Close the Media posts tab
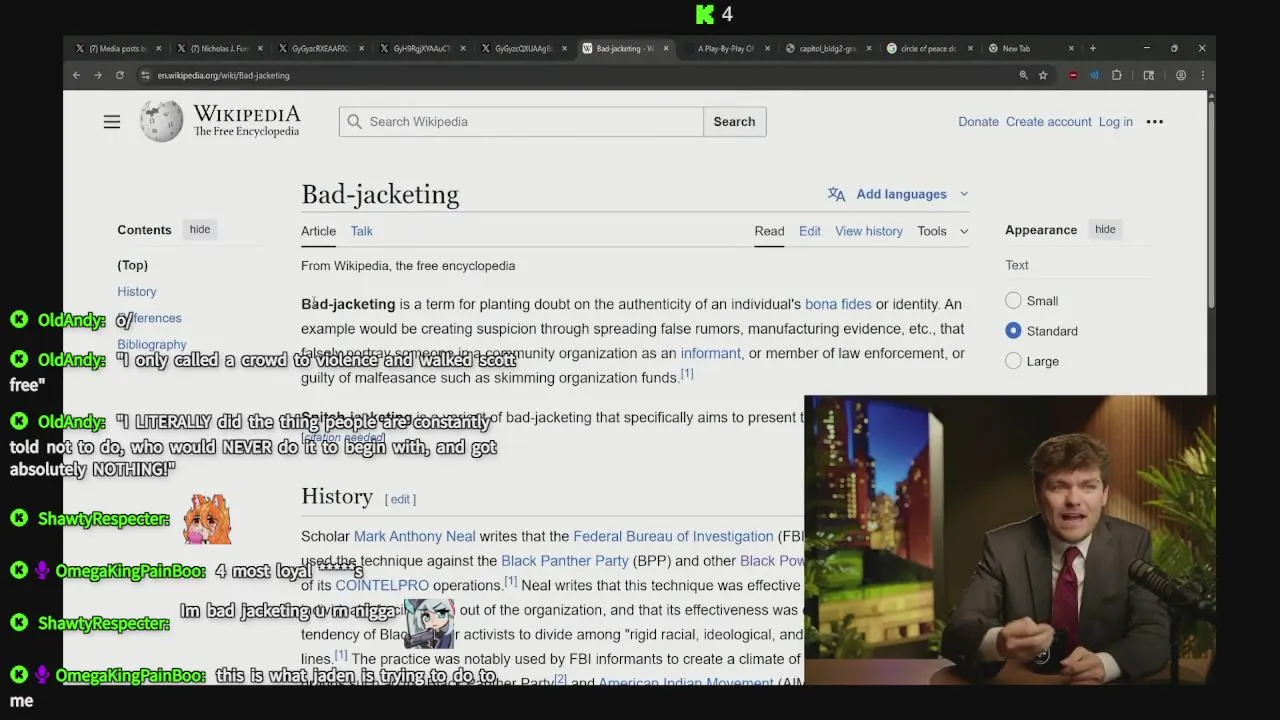This screenshot has width=1280, height=720. (159, 48)
